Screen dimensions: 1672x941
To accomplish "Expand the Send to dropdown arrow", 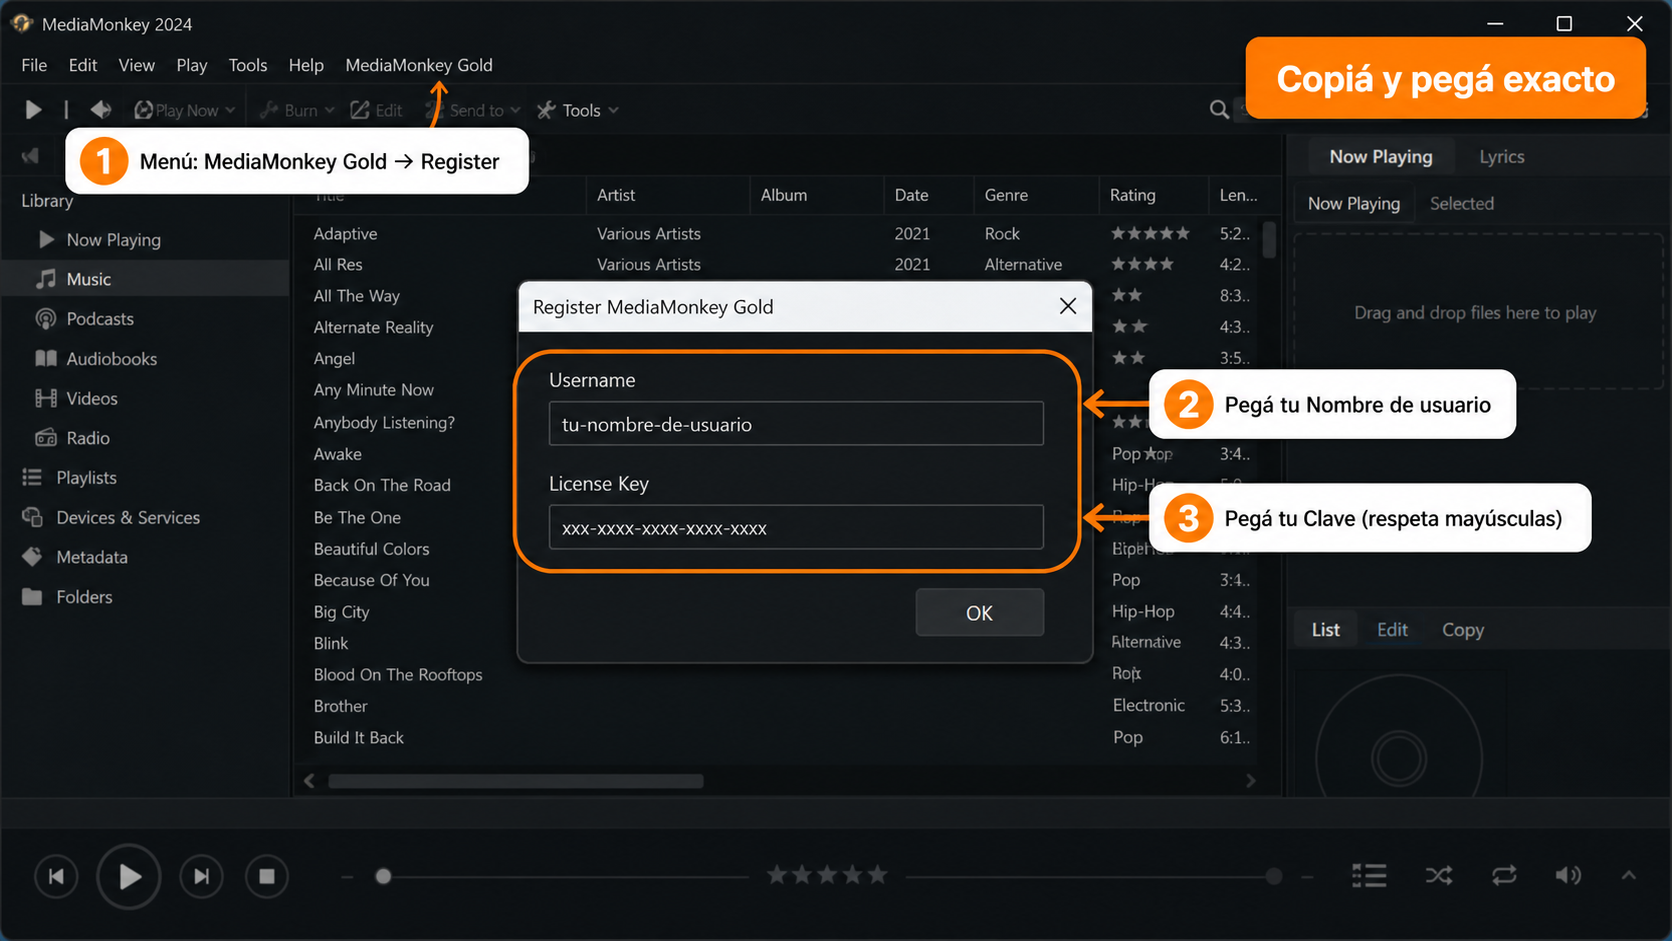I will click(515, 110).
